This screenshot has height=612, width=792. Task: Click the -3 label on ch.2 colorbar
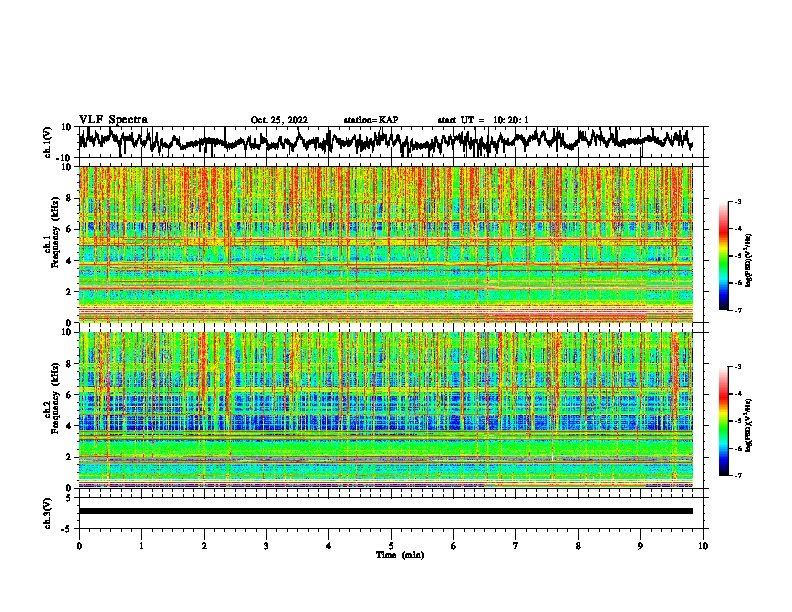(737, 367)
